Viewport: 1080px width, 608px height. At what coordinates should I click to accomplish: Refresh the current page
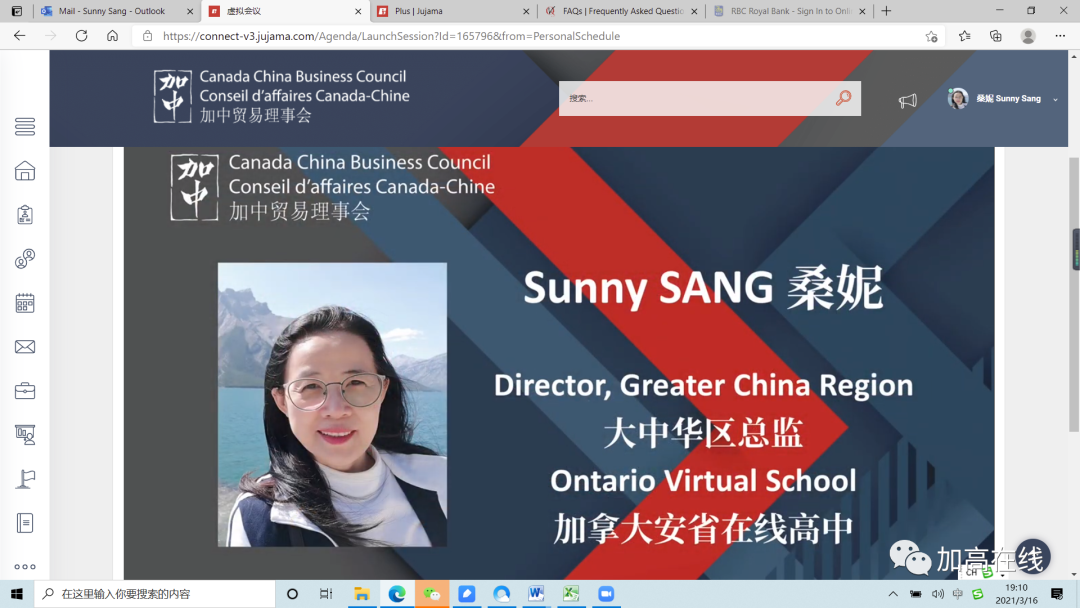coord(81,36)
